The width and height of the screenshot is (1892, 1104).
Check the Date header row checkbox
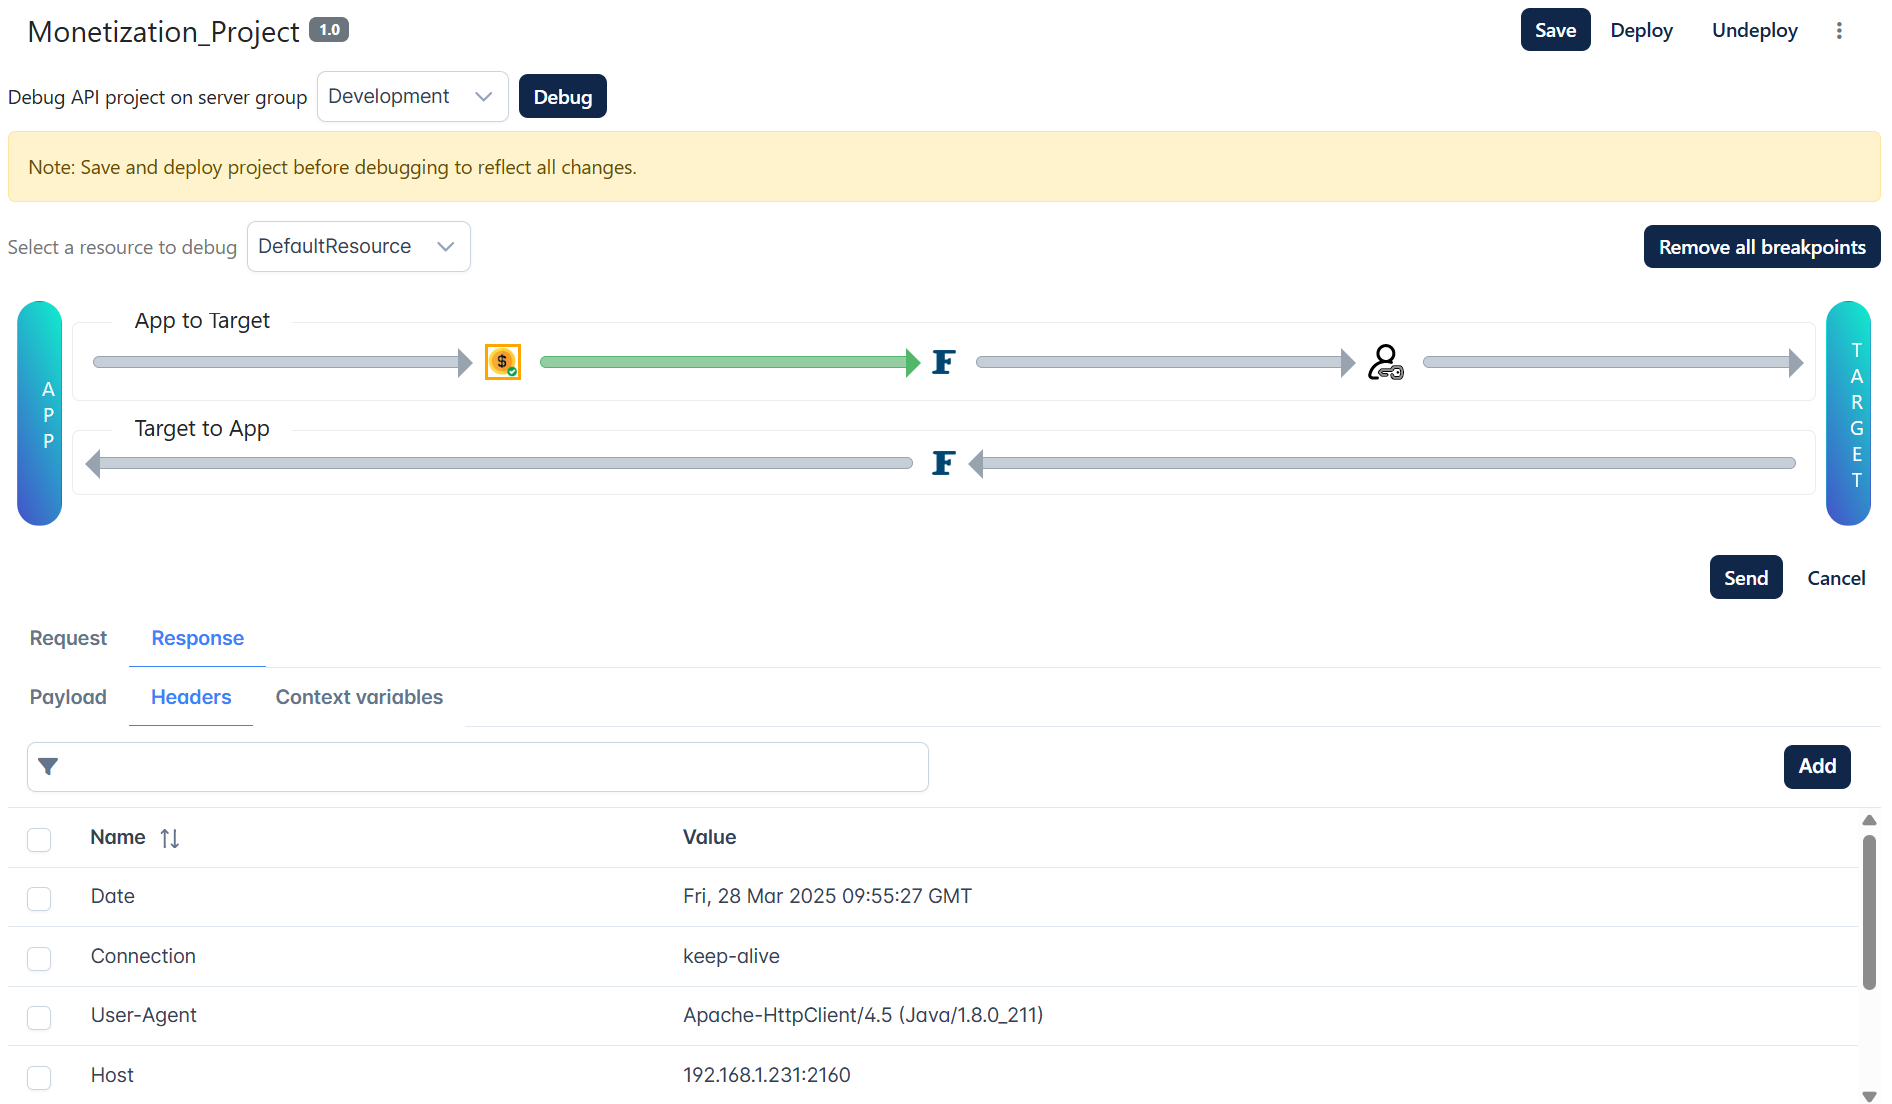pos(39,898)
